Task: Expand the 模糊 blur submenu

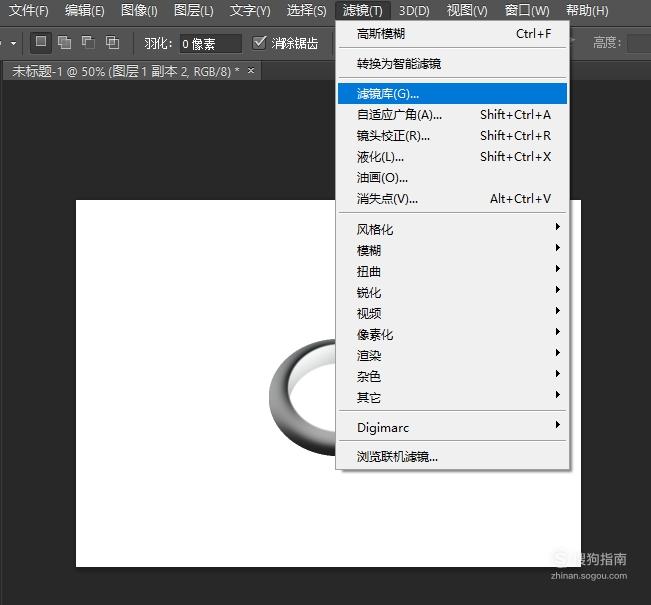Action: point(453,250)
